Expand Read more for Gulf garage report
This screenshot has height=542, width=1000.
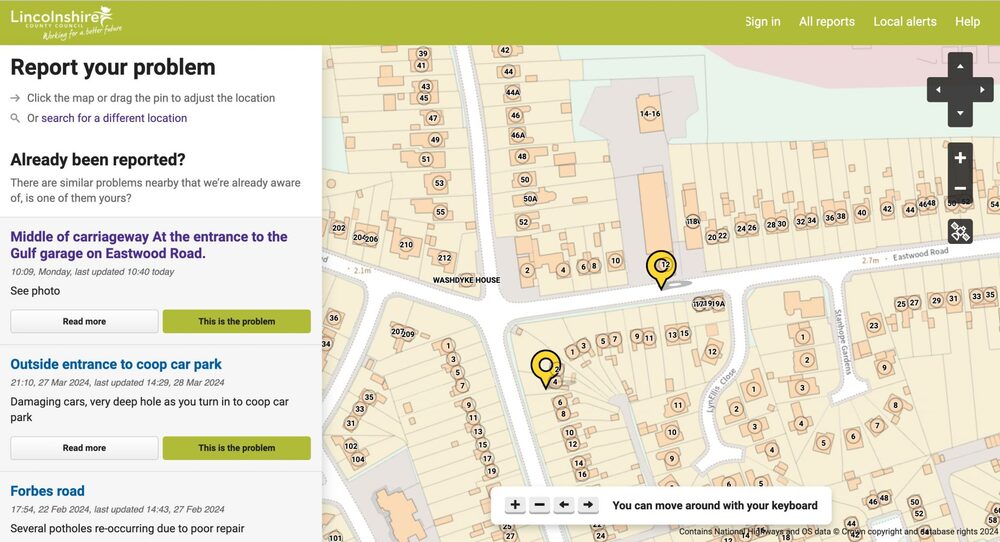[x=84, y=321]
